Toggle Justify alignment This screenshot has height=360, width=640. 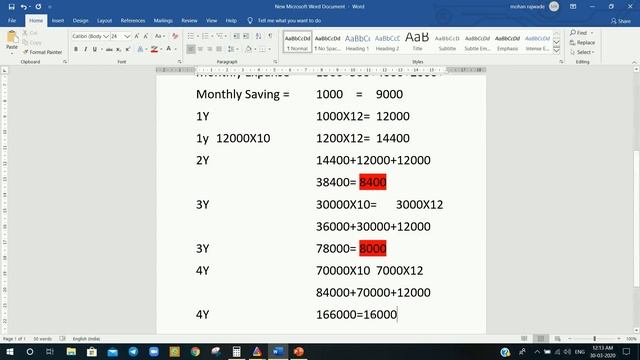click(219, 49)
